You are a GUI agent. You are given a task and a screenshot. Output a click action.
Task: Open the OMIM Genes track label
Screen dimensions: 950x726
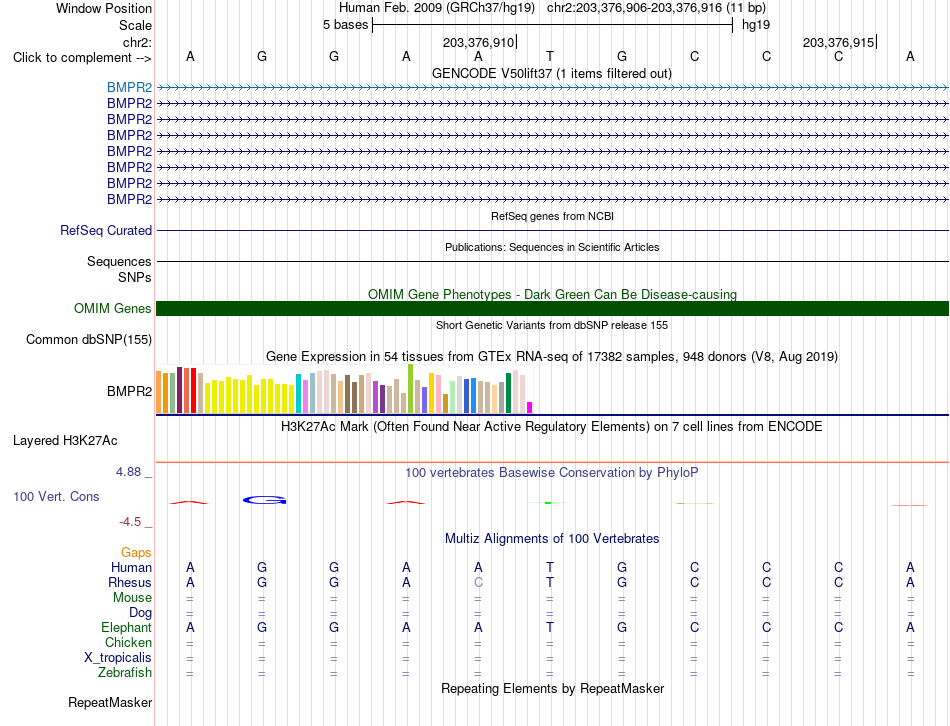pyautogui.click(x=113, y=308)
